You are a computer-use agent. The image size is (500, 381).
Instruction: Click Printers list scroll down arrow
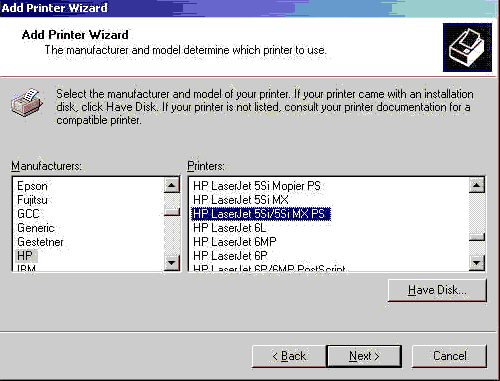tap(477, 263)
